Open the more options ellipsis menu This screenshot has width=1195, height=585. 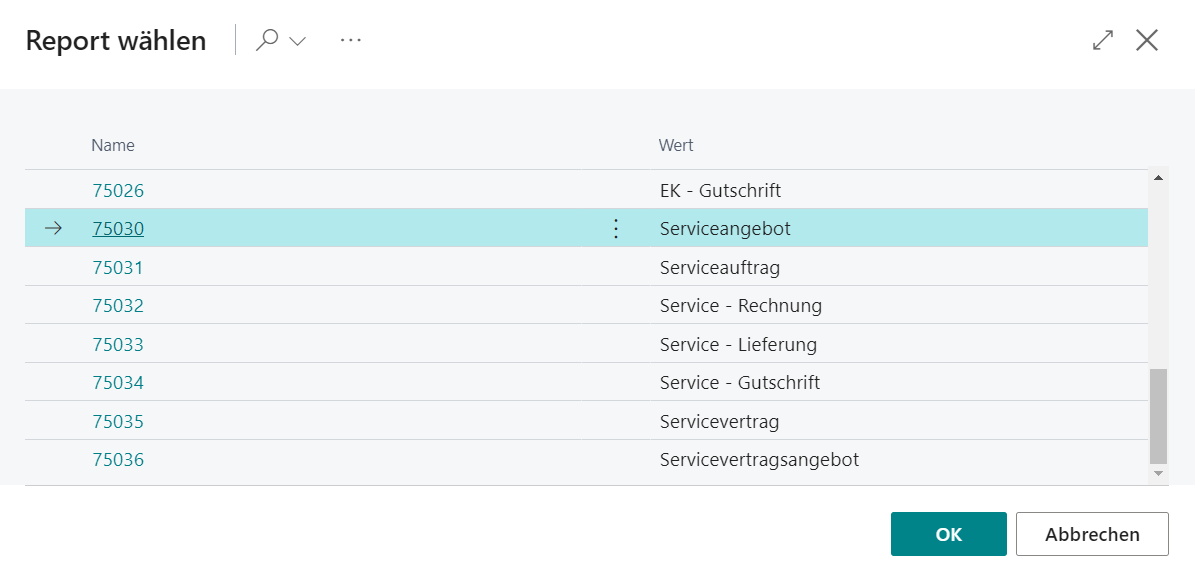pos(350,40)
